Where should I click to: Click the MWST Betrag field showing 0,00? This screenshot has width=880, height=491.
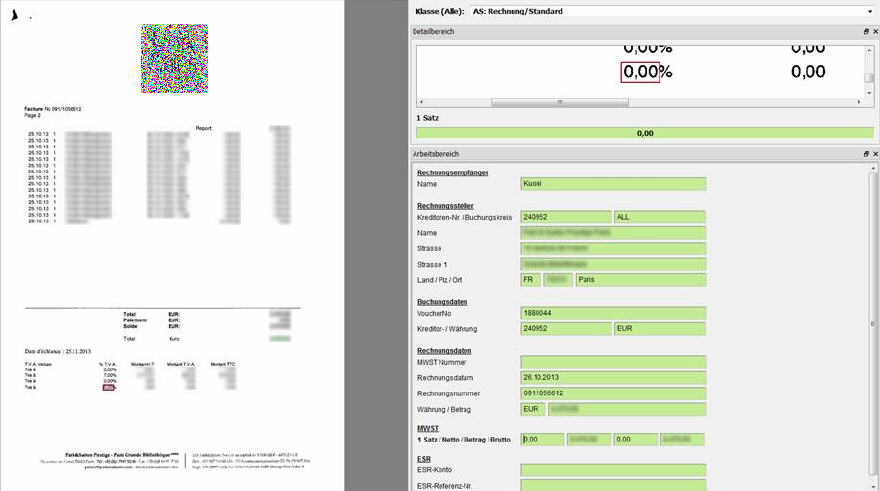[x=635, y=439]
